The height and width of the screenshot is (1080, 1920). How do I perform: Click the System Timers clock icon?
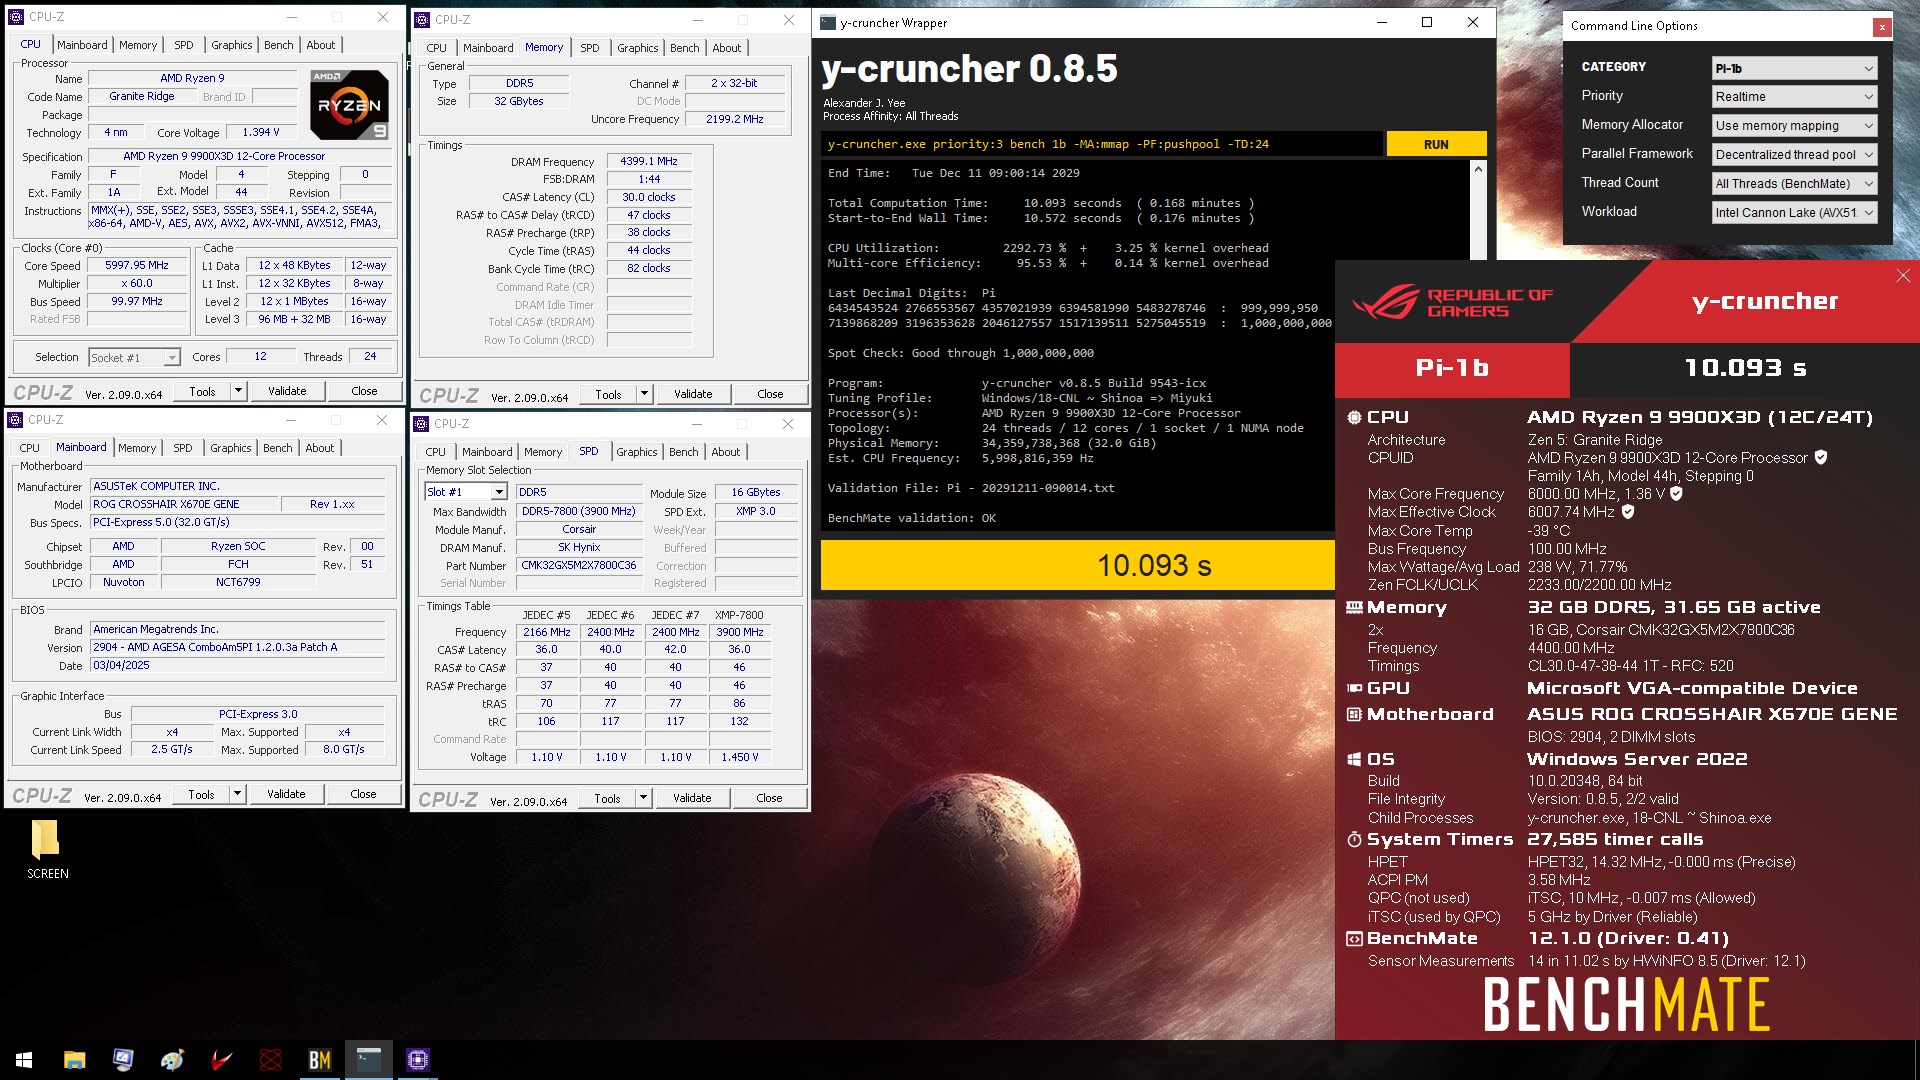pyautogui.click(x=1354, y=840)
